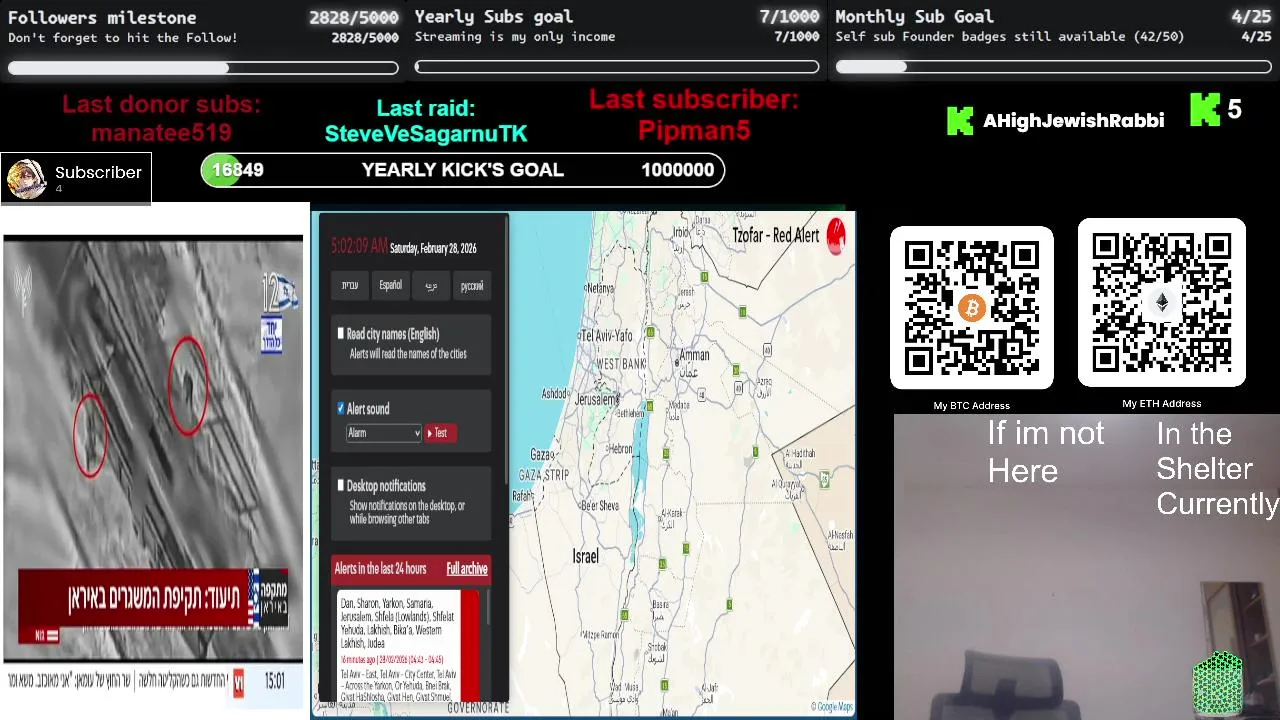Viewport: 1280px width, 720px height.
Task: Click the WEST BANK label on map
Action: 621,364
